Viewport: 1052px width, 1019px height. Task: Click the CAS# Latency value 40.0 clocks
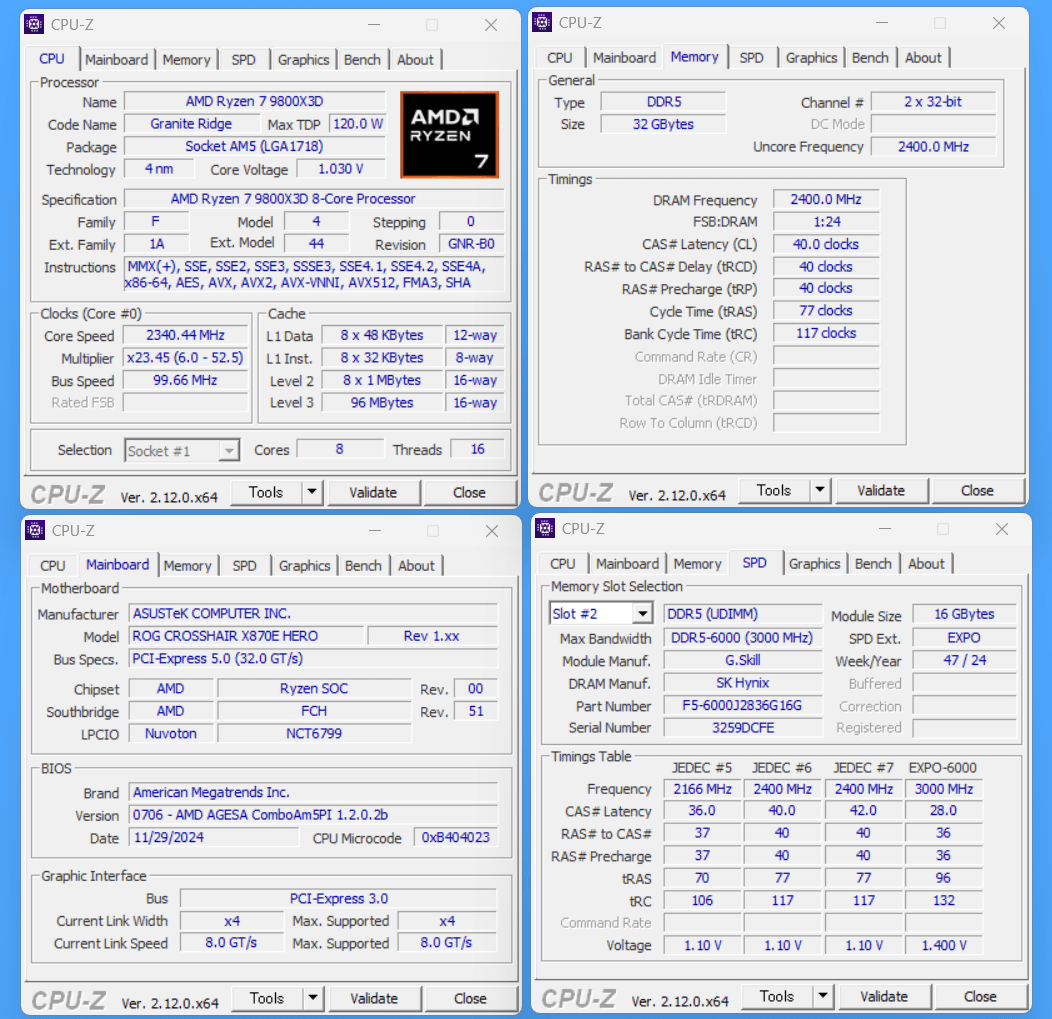point(826,244)
